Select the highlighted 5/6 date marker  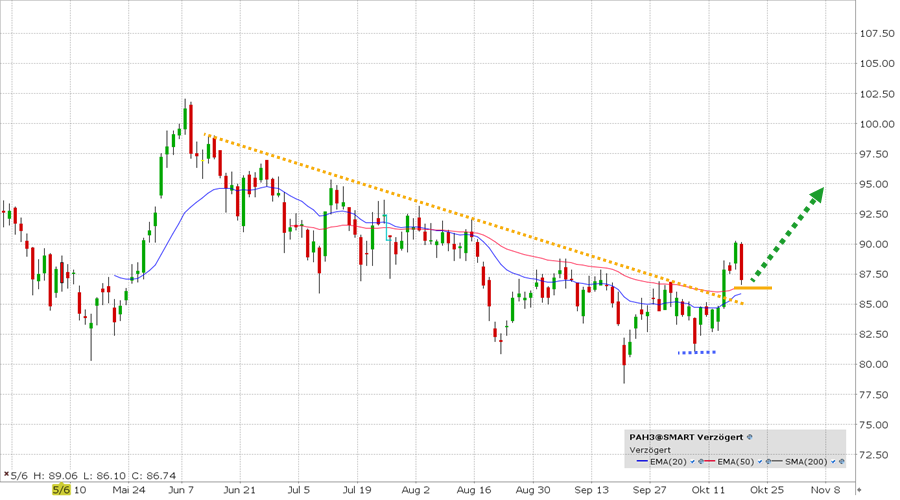(61, 490)
